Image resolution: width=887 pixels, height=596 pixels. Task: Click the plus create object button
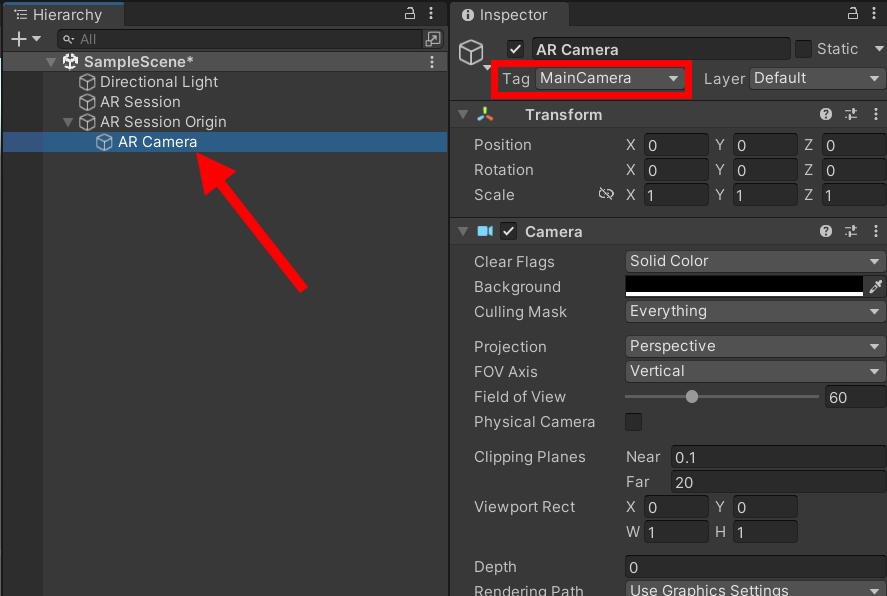tap(19, 39)
